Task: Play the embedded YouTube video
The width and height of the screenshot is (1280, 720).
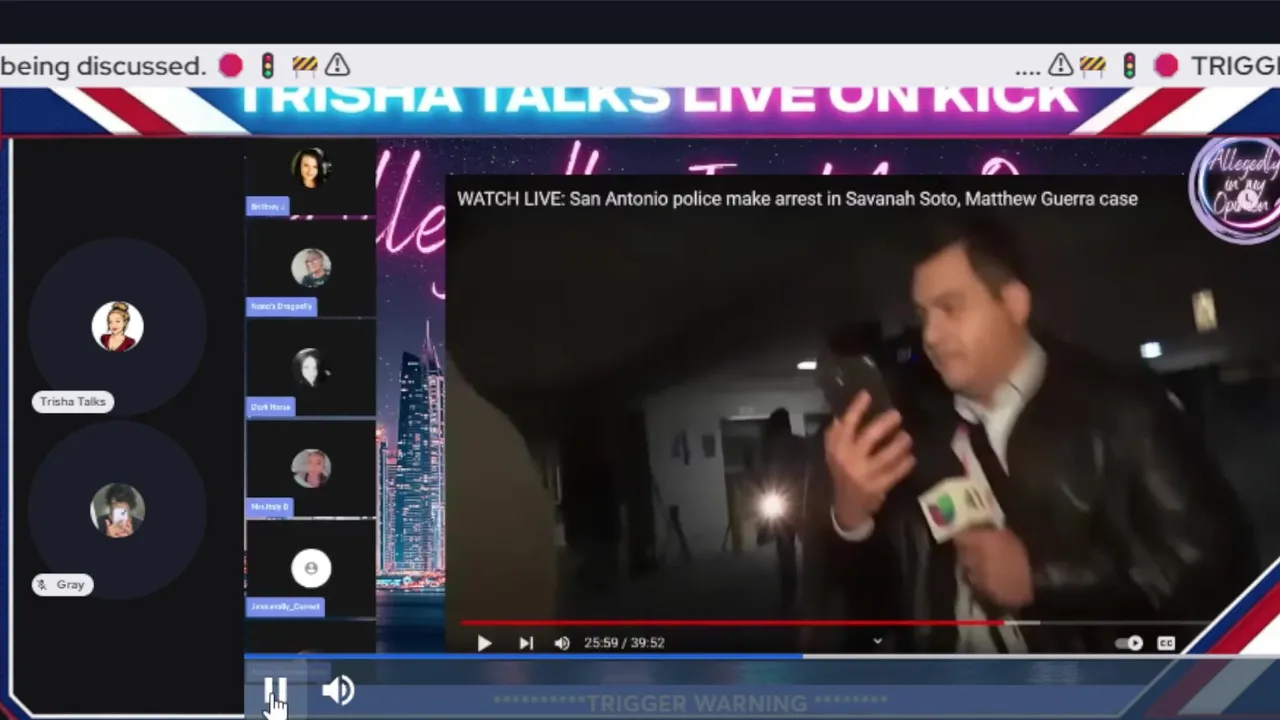Action: tap(484, 643)
